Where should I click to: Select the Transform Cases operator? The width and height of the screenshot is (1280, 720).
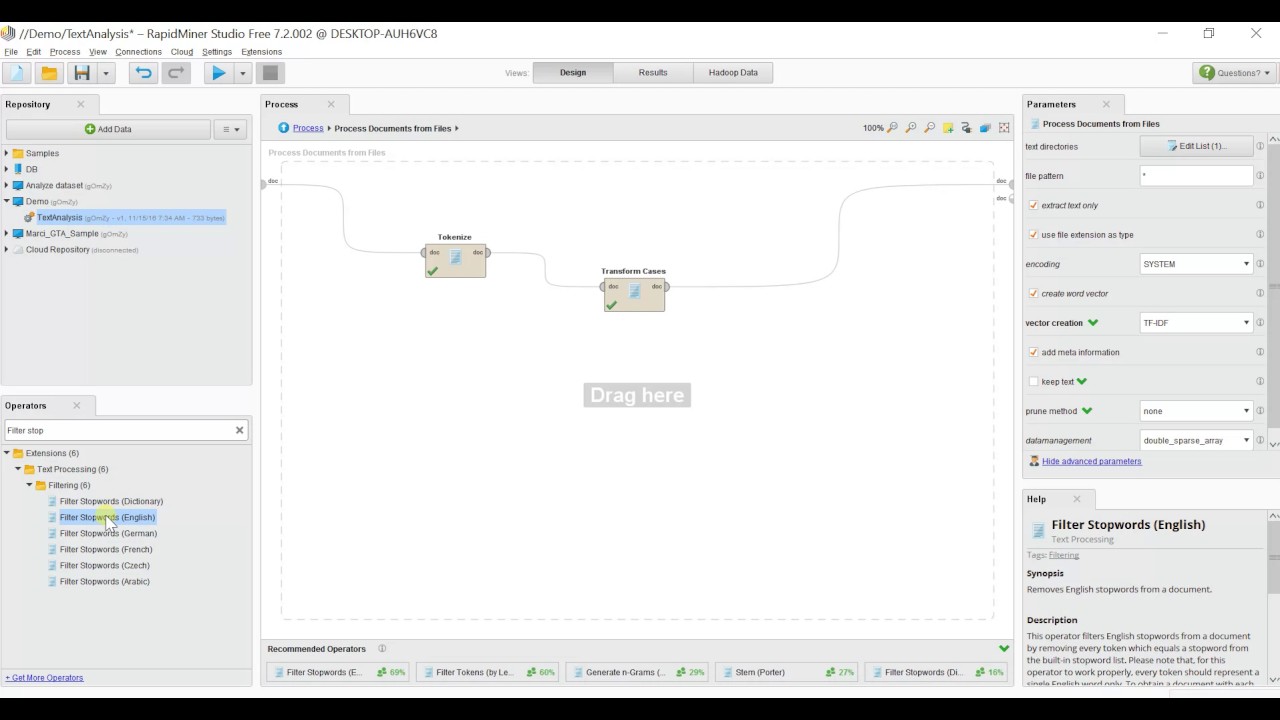pyautogui.click(x=634, y=294)
